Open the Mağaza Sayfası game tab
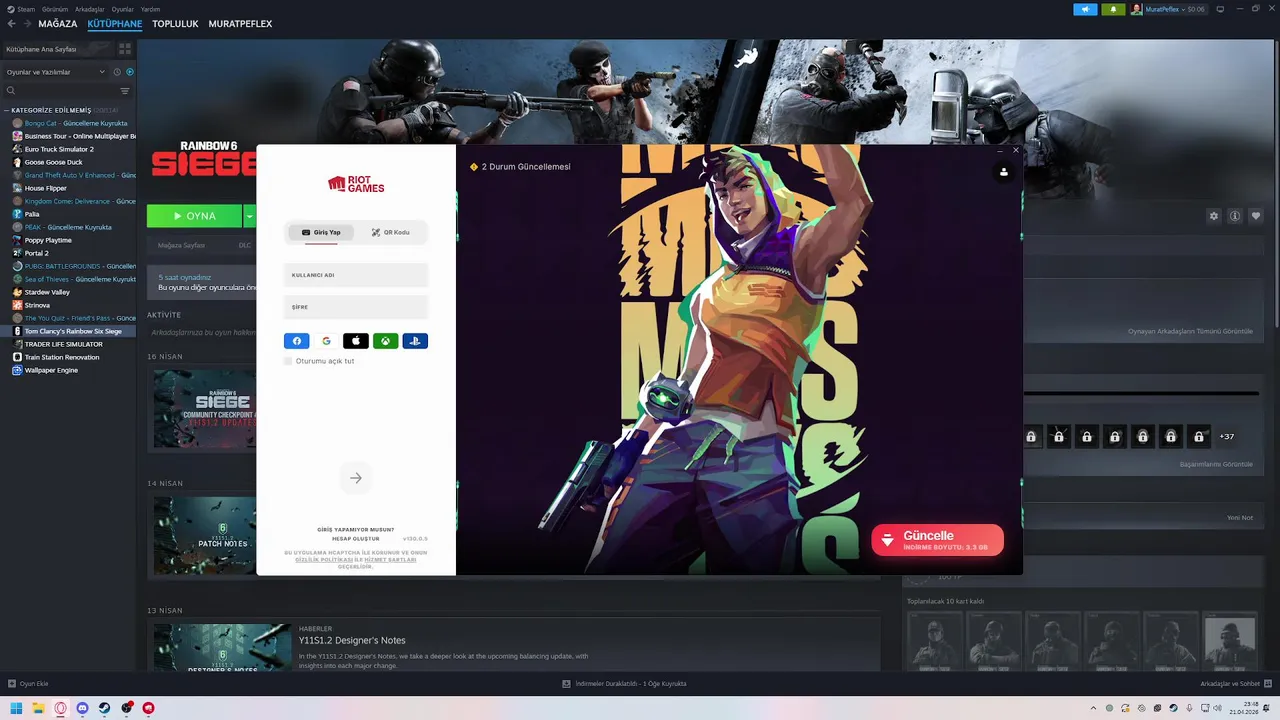The height and width of the screenshot is (720, 1280). (181, 245)
